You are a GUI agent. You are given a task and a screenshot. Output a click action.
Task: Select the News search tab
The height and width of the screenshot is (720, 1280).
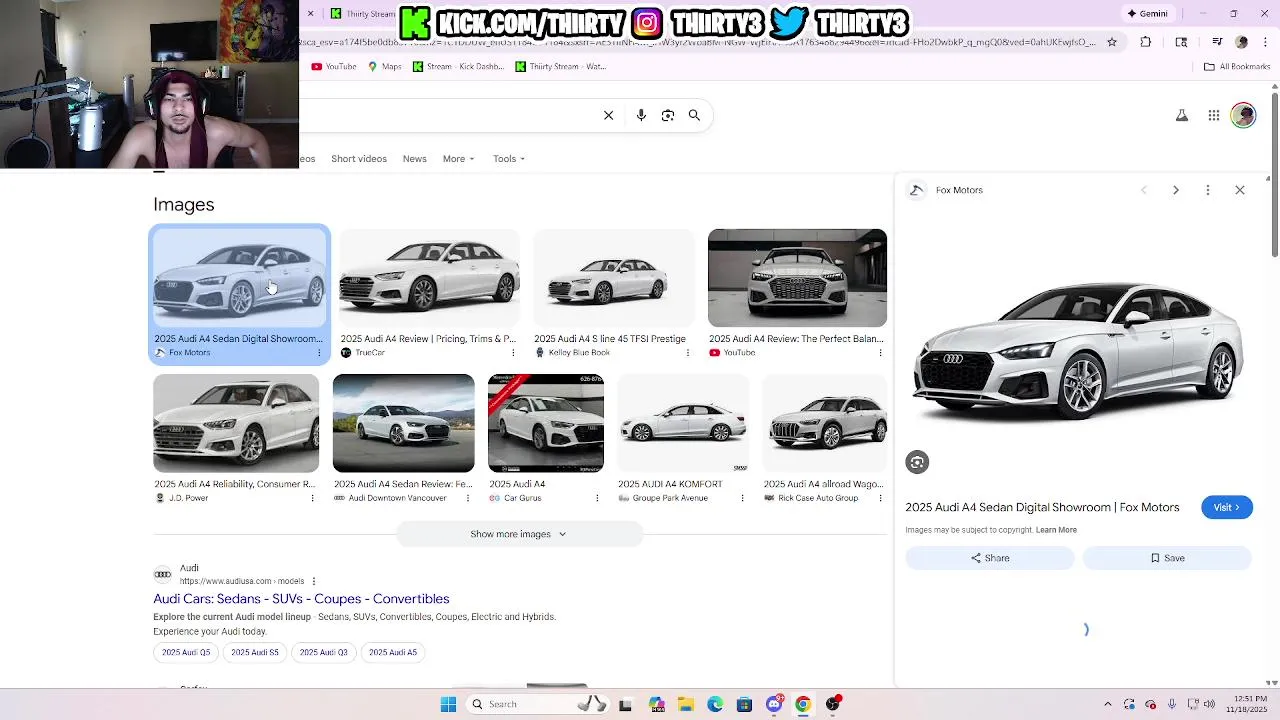(x=414, y=159)
